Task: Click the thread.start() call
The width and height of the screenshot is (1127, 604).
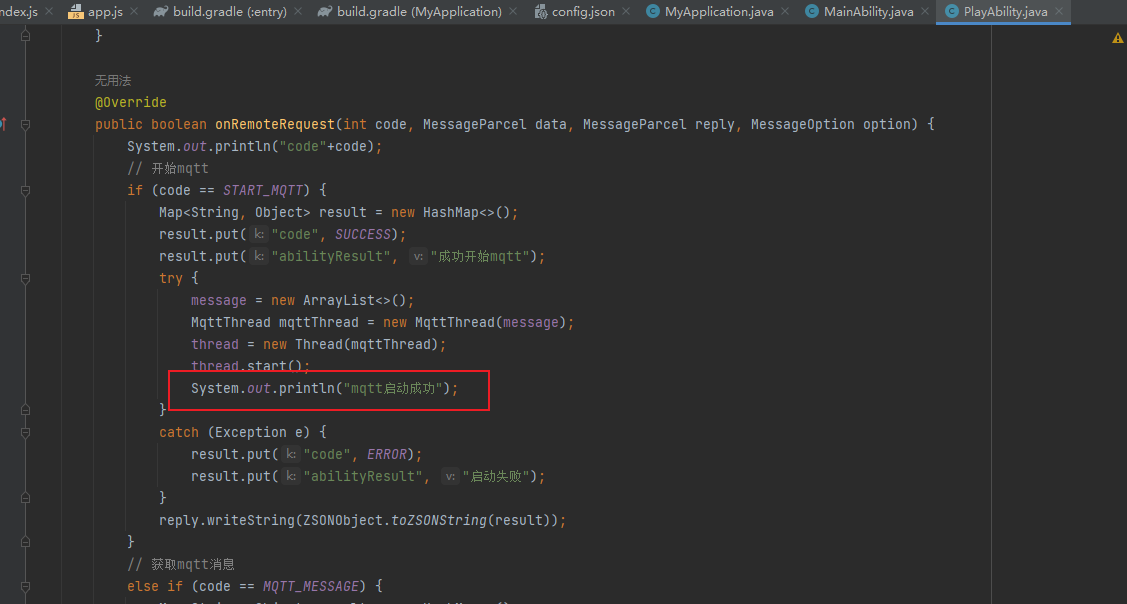Action: (250, 366)
